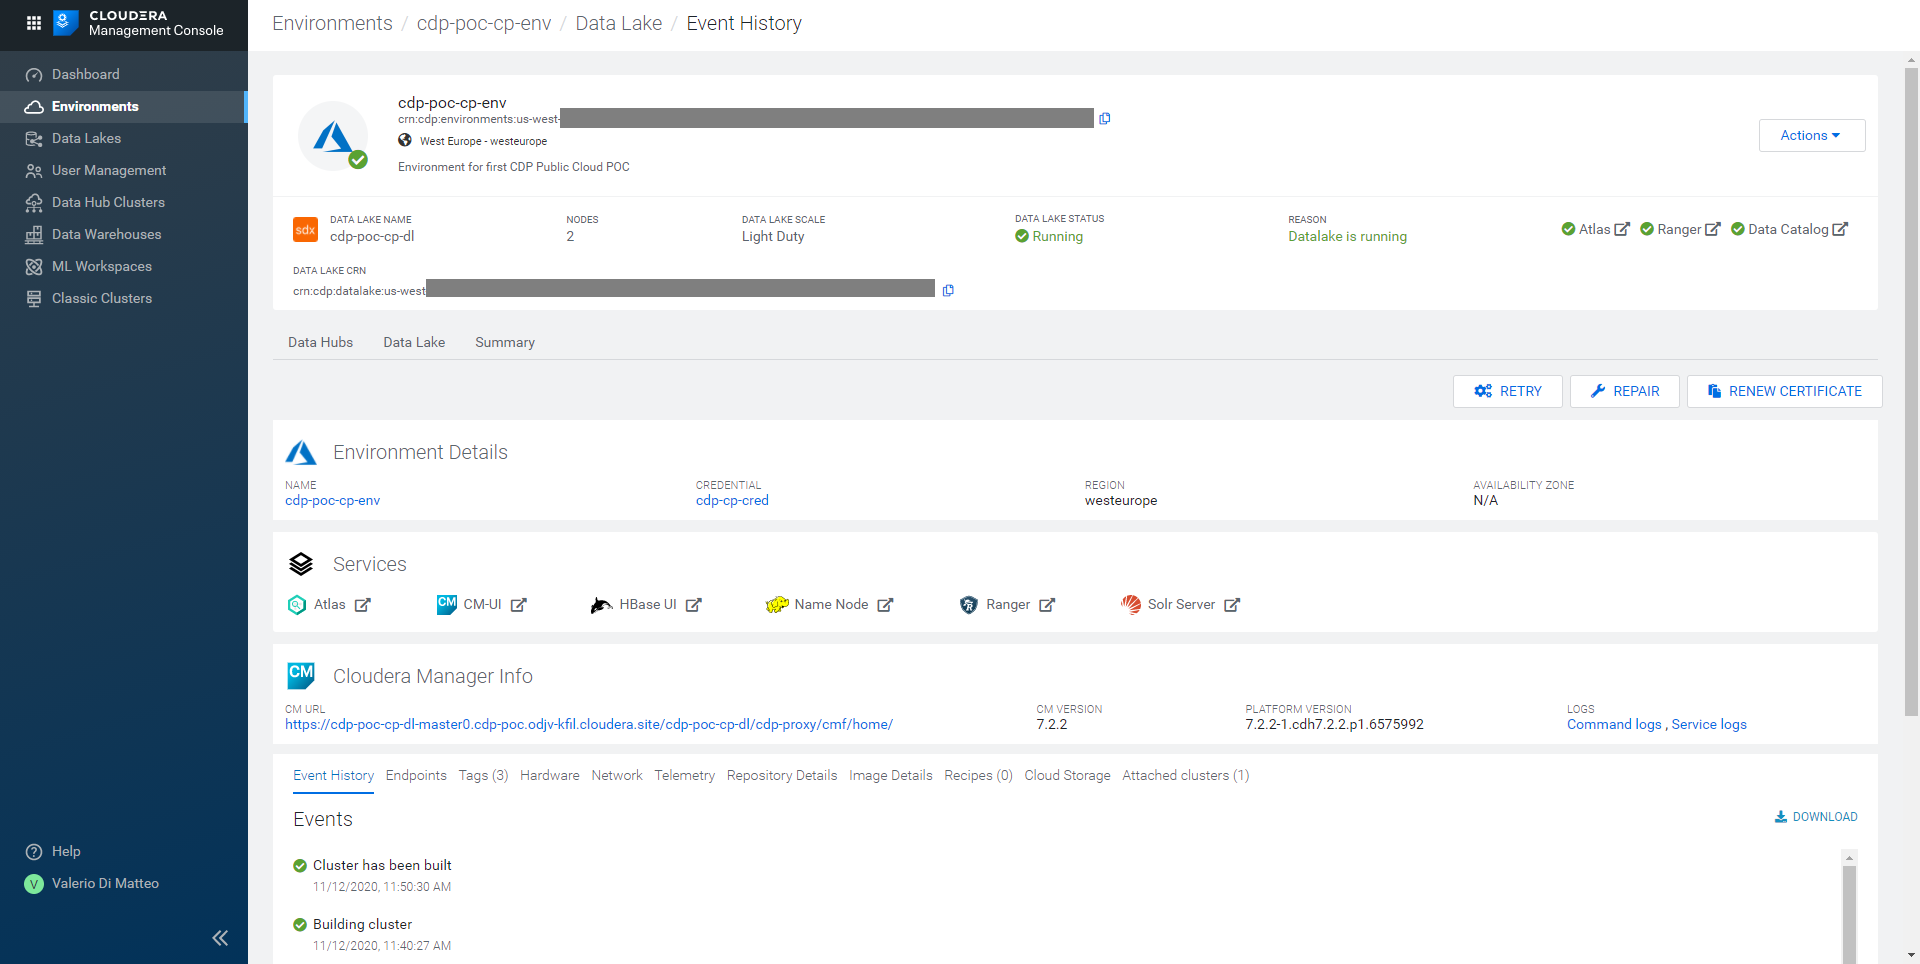1920x964 pixels.
Task: Click the HBase orca icon
Action: (x=601, y=605)
